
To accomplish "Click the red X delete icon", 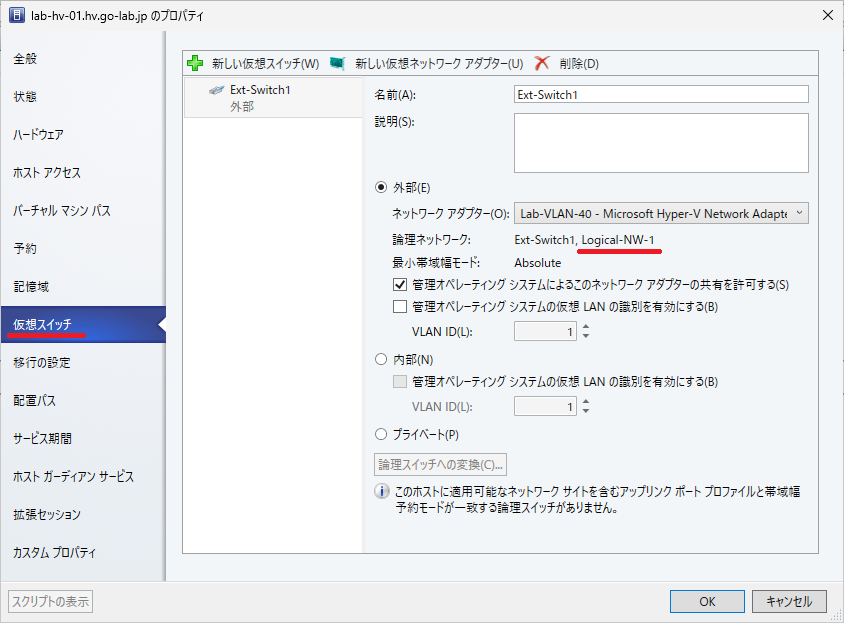I will [542, 64].
